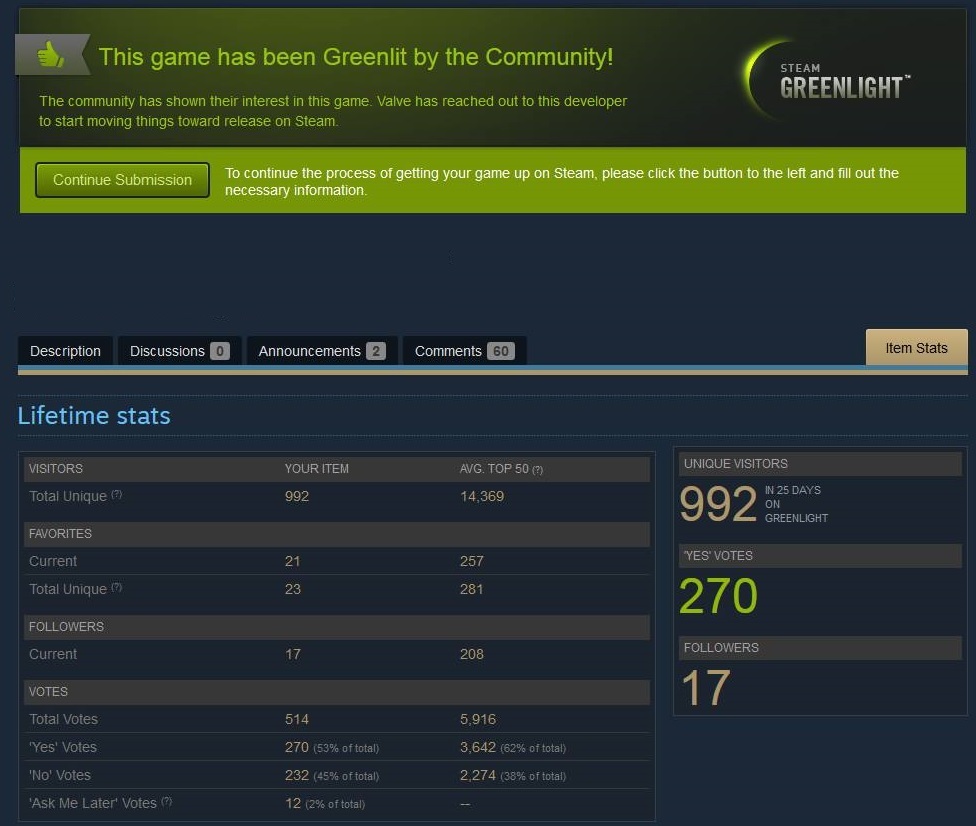Click the help icon next to Favorites Total Unique
Viewport: 976px width, 826px height.
click(x=116, y=587)
